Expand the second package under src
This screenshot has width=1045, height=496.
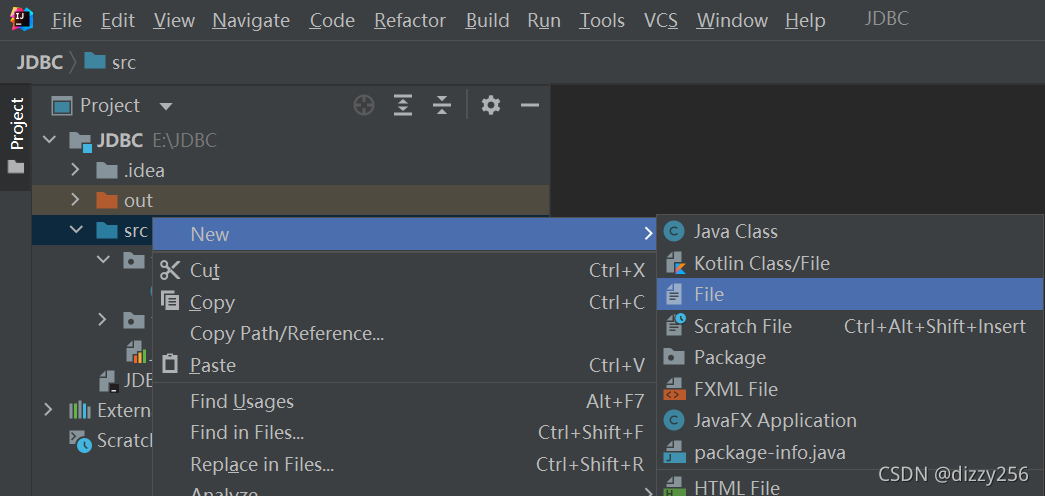pos(102,319)
